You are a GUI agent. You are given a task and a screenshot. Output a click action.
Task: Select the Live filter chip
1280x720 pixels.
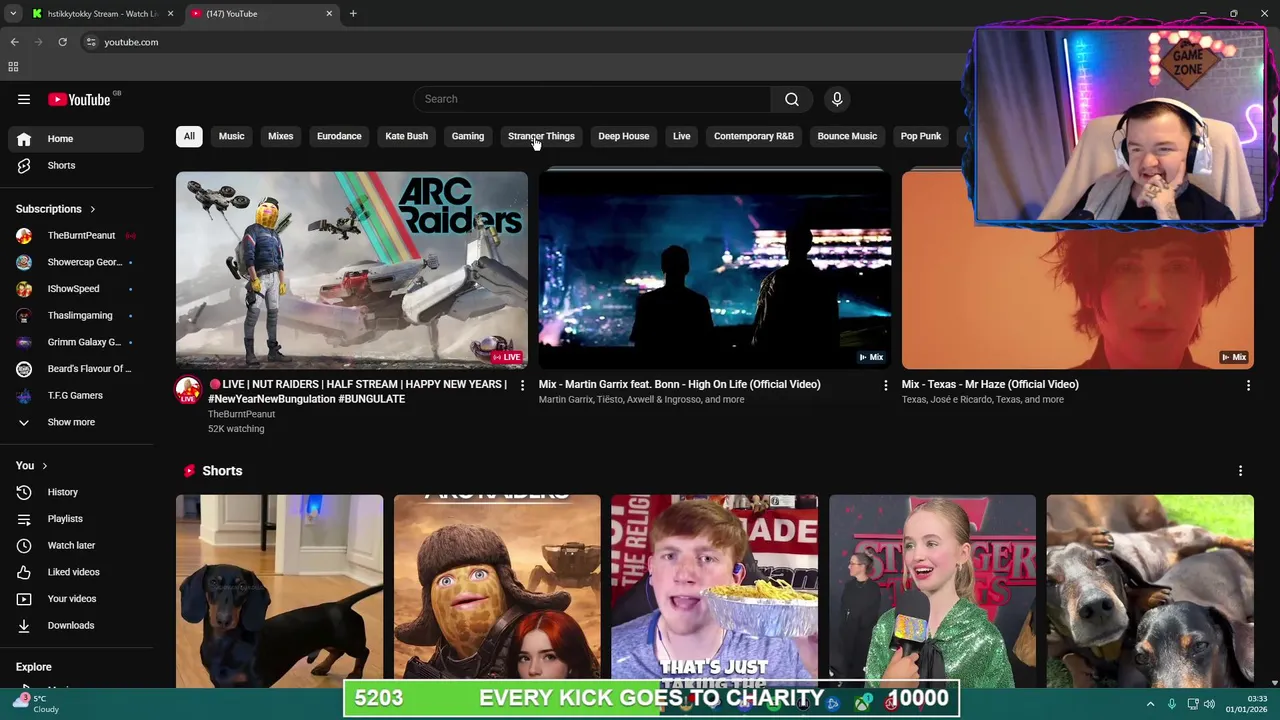681,136
